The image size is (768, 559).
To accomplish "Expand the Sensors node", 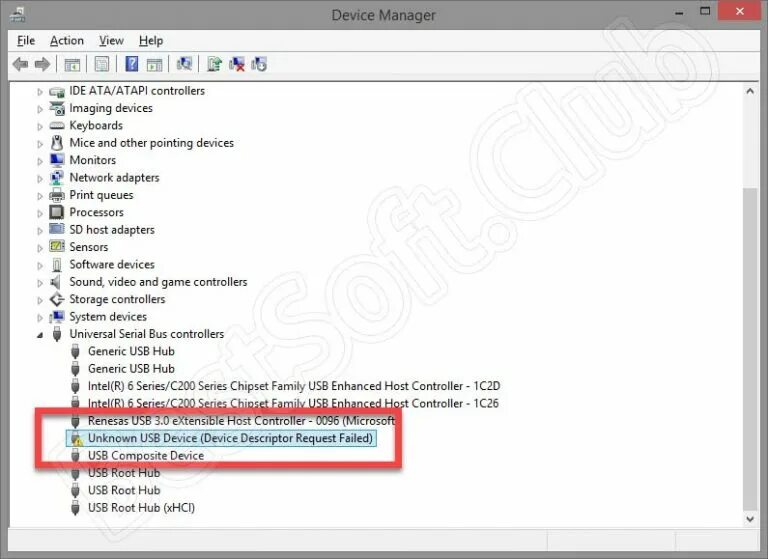I will tap(40, 248).
